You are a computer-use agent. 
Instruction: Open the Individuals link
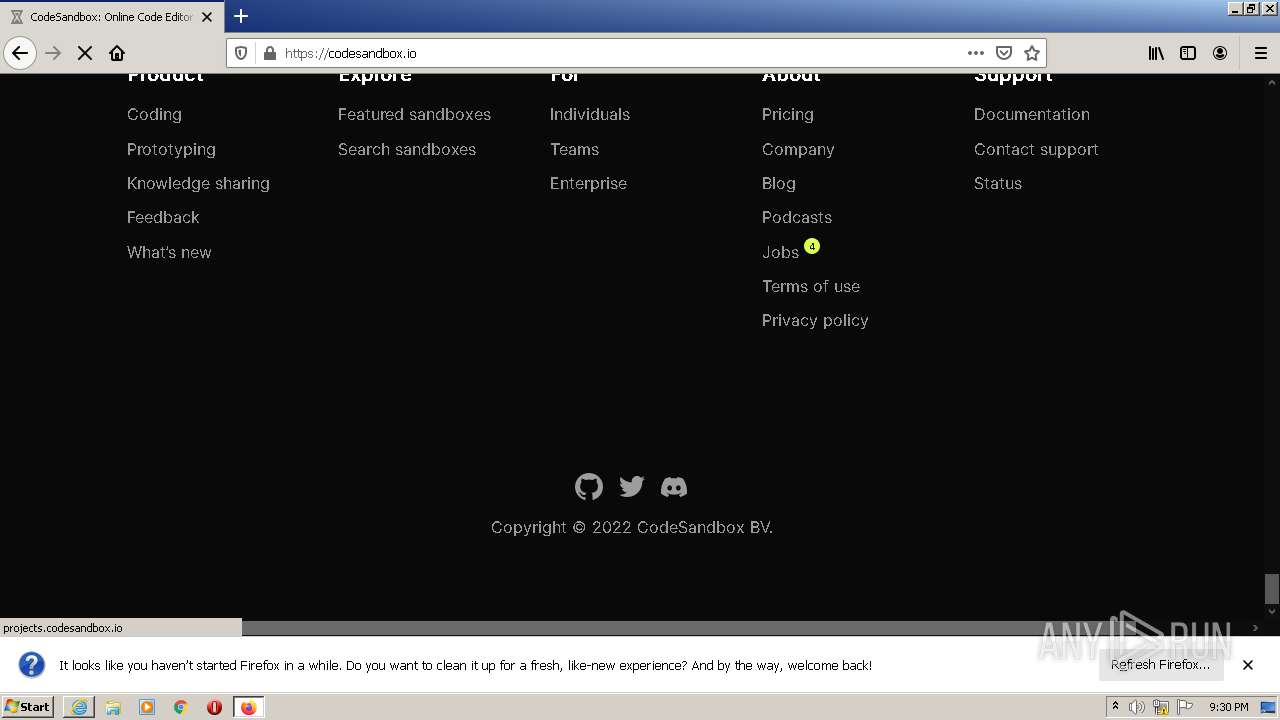(590, 114)
